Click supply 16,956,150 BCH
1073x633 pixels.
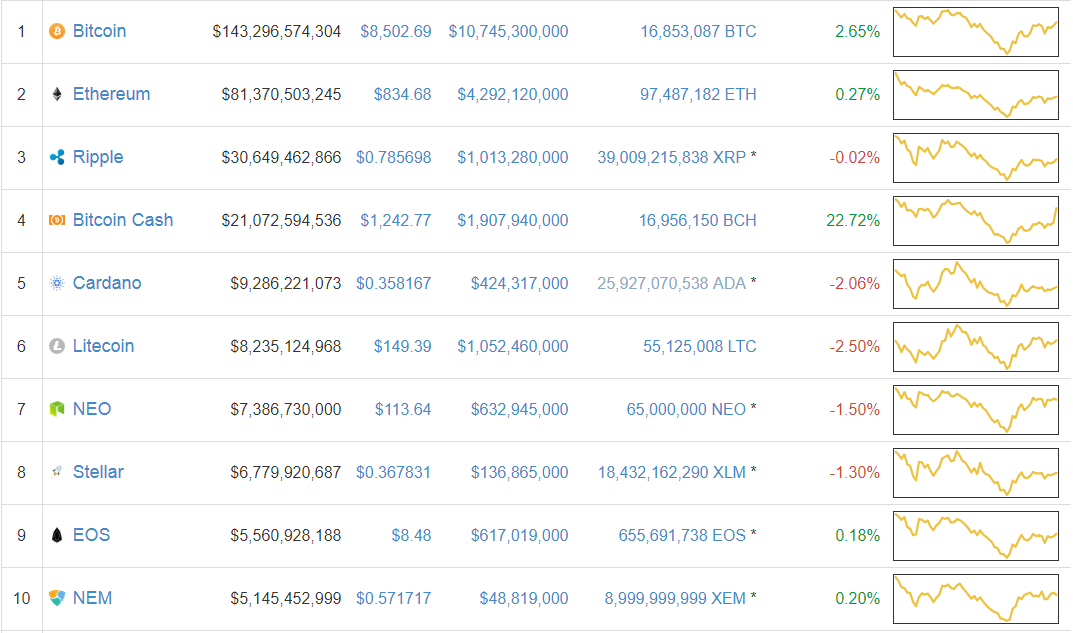(x=697, y=220)
